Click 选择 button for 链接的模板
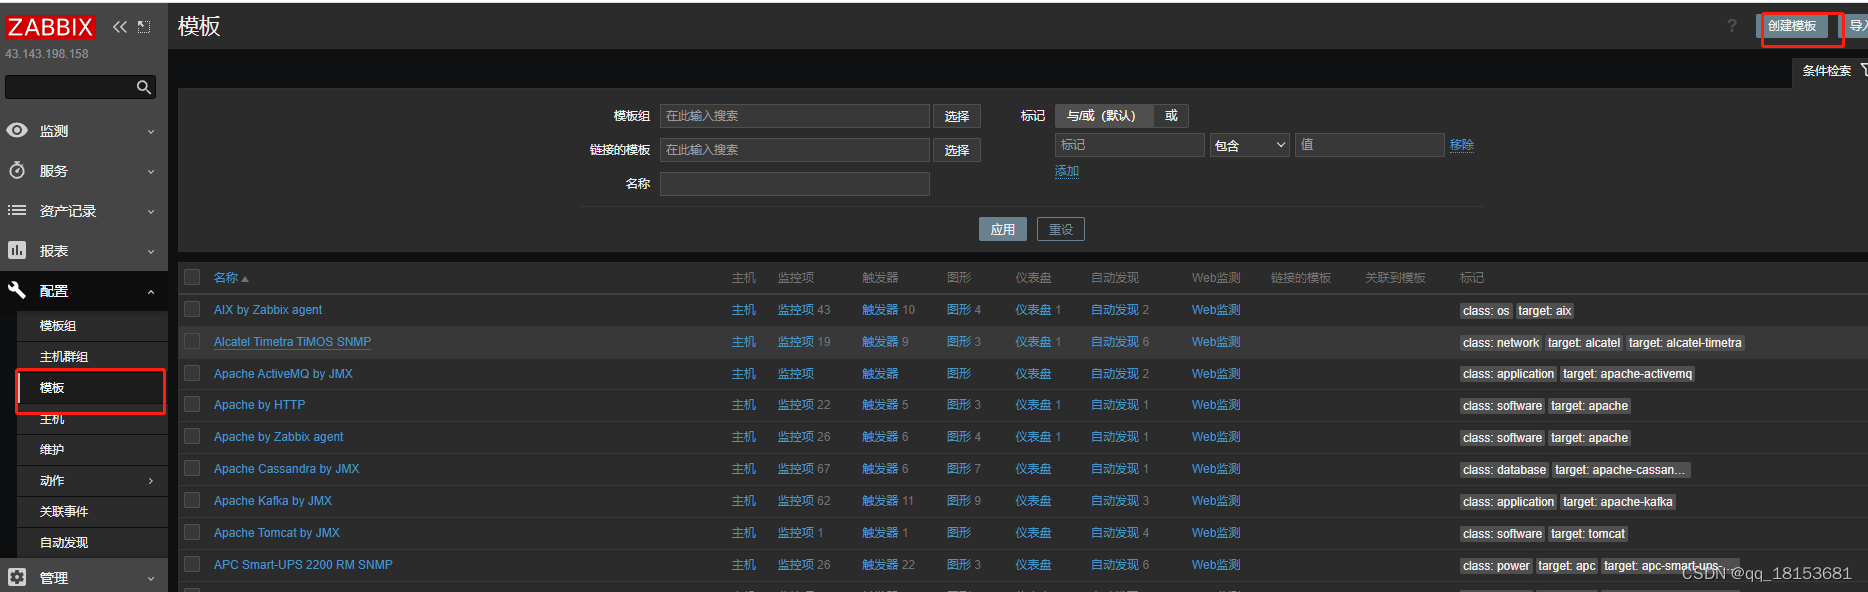Viewport: 1868px width, 592px height. pyautogui.click(x=957, y=150)
